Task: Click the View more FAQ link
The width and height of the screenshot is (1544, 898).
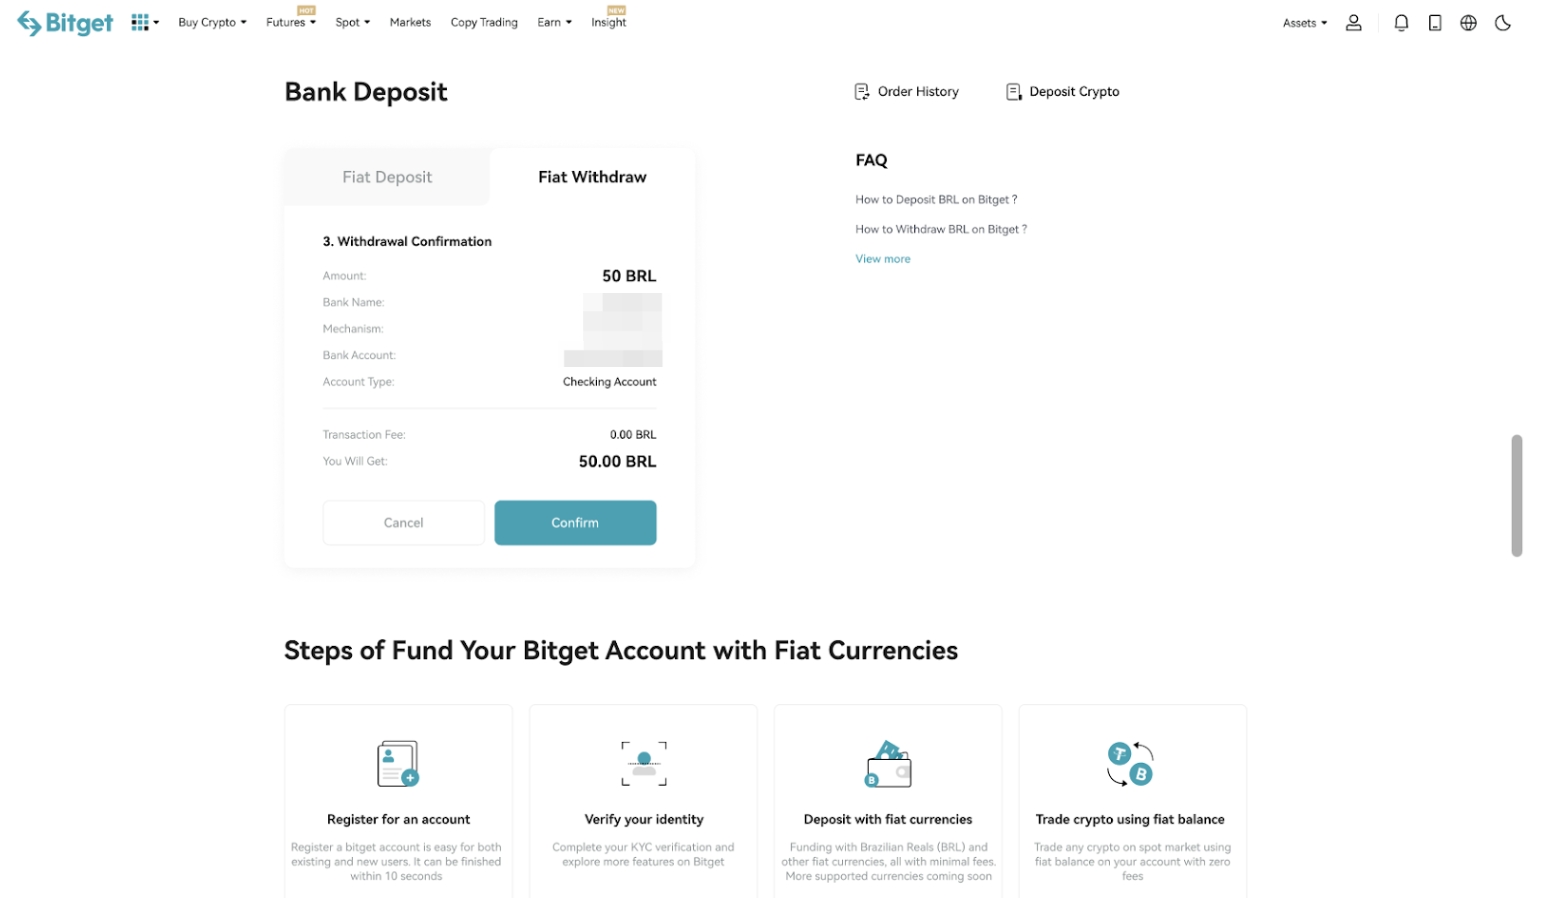Action: pos(882,258)
